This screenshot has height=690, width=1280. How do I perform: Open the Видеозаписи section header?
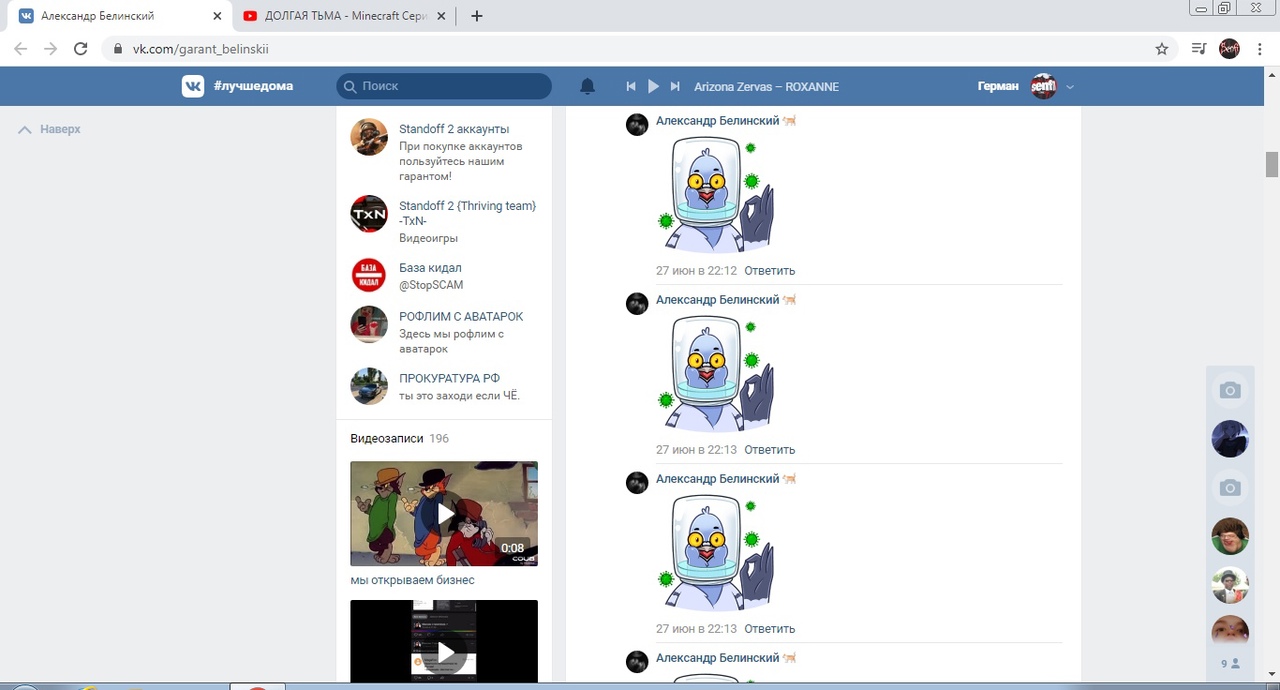point(386,438)
